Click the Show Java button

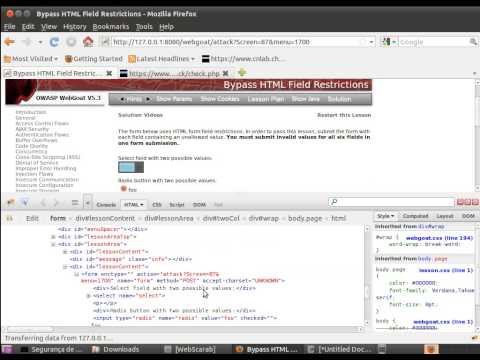[x=306, y=99]
